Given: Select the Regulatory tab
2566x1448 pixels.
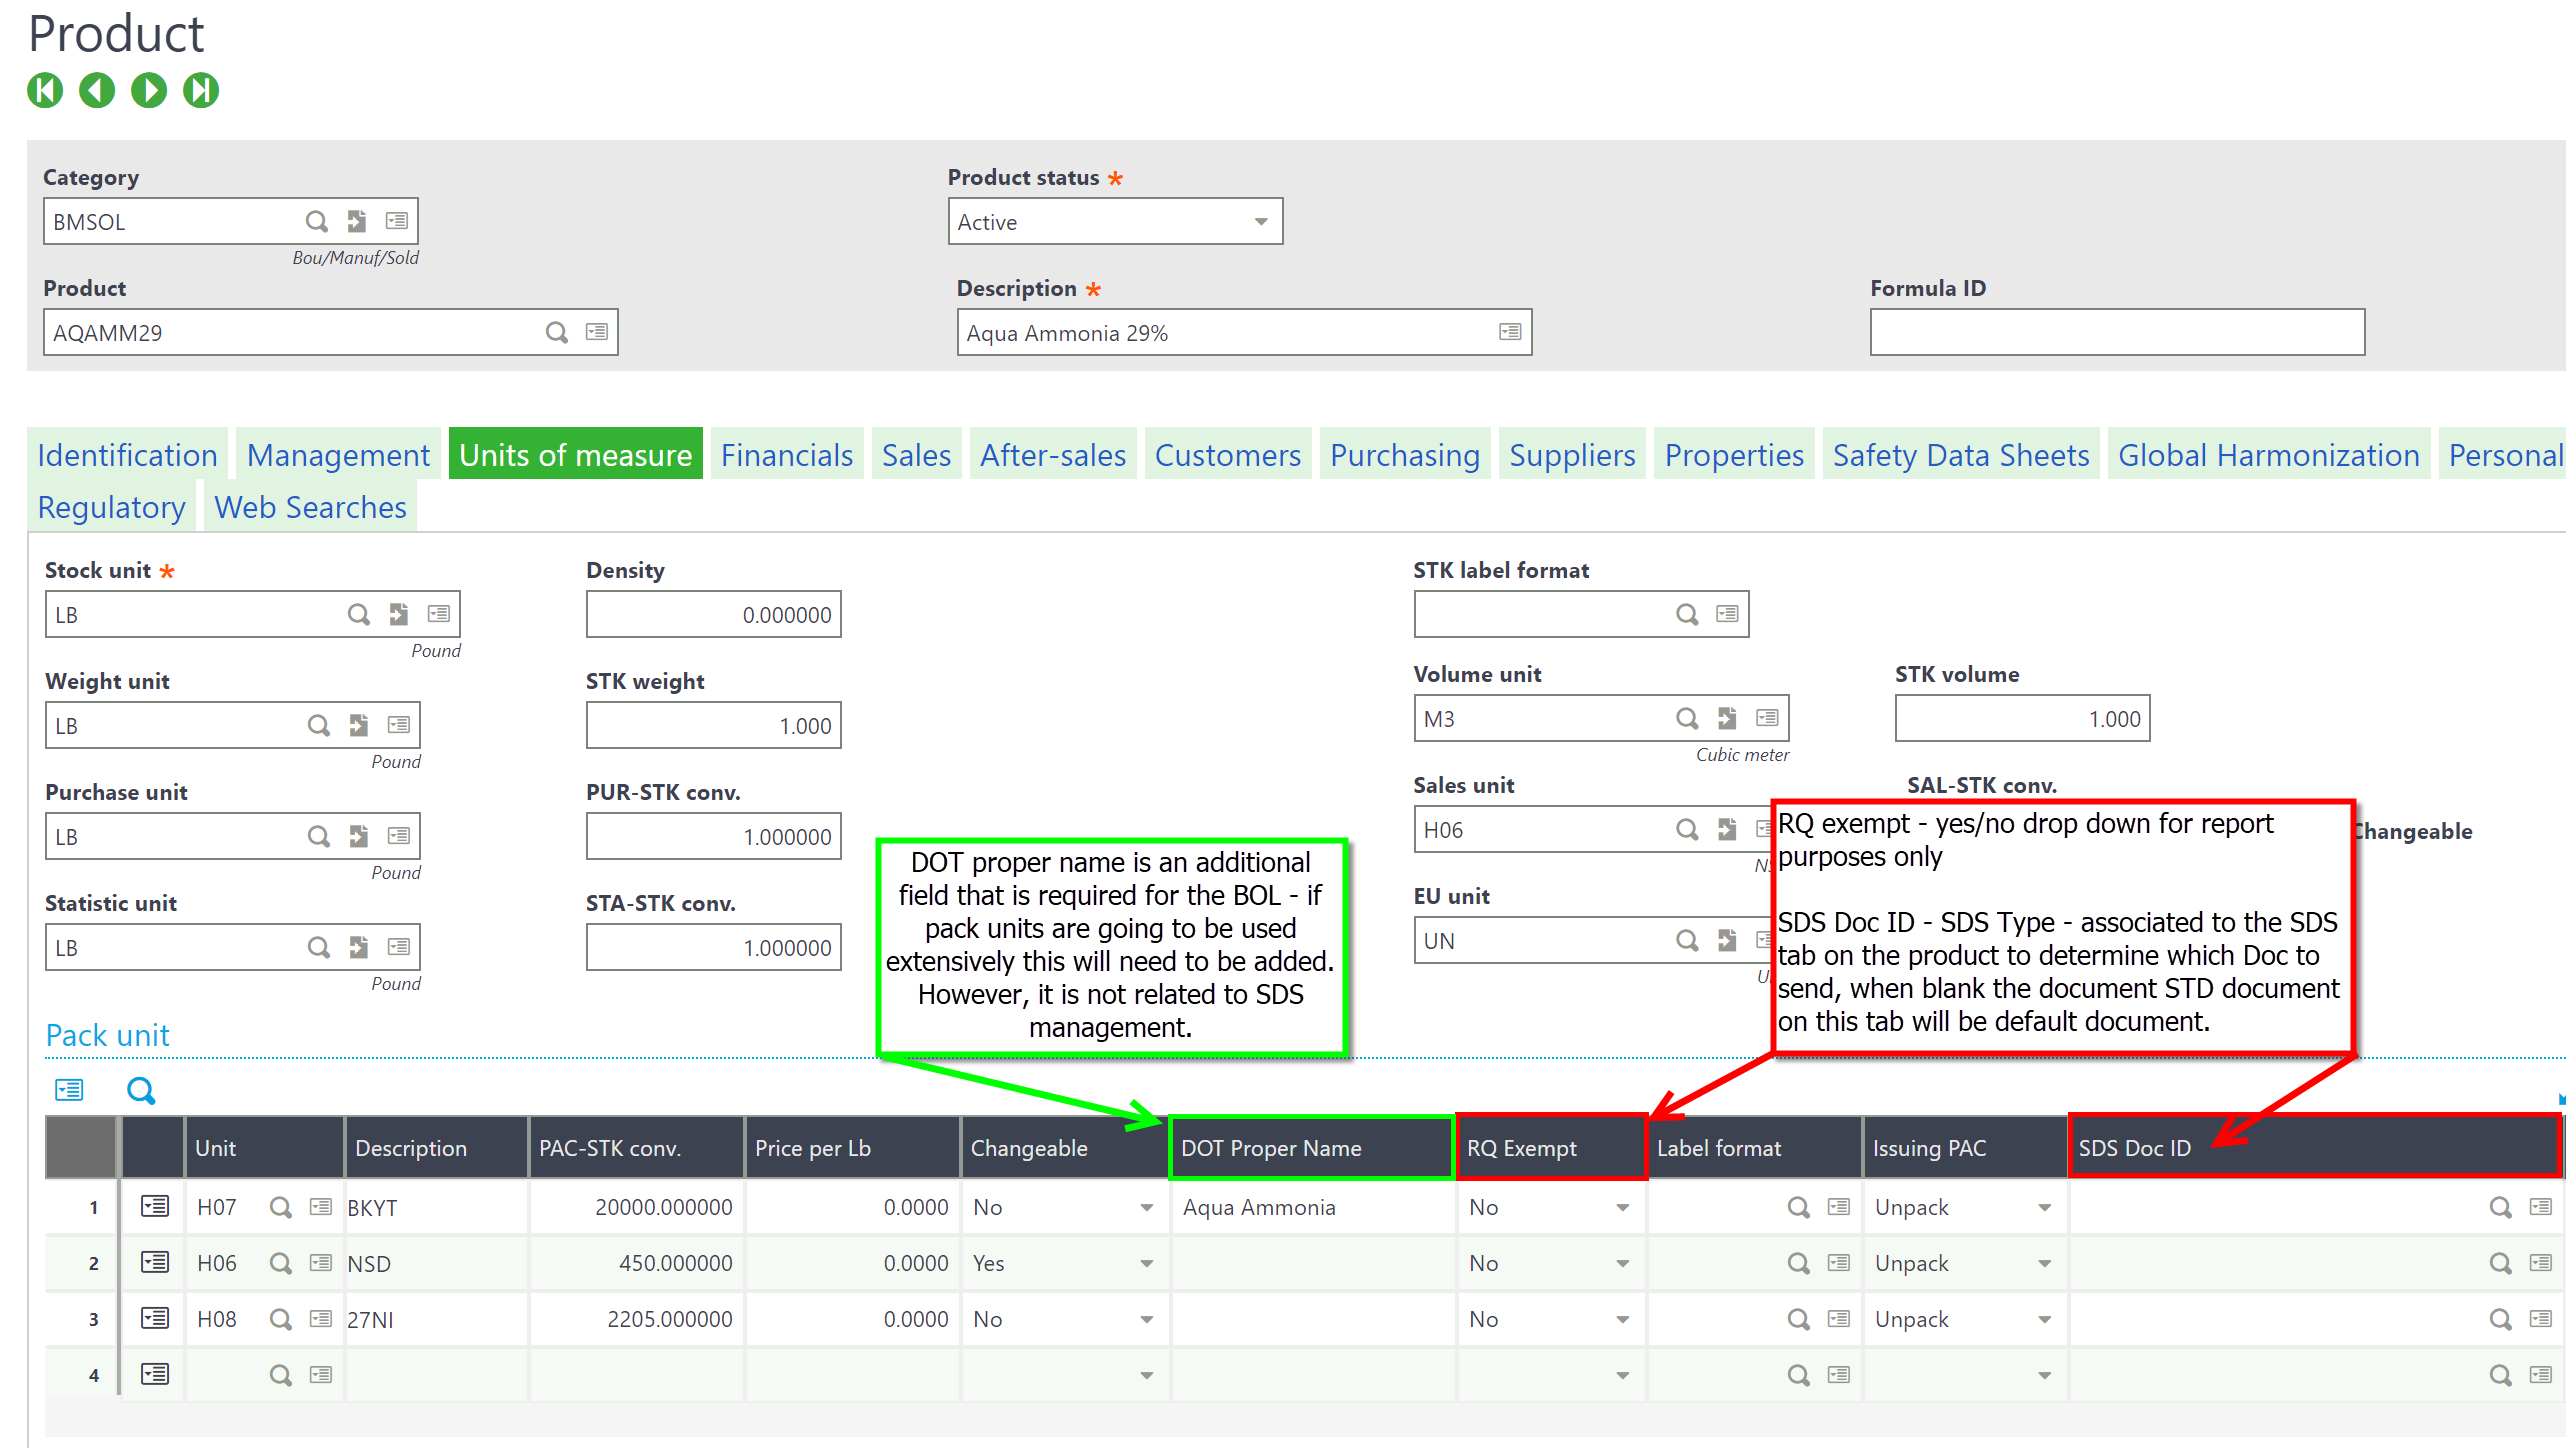Looking at the screenshot, I should [111, 507].
